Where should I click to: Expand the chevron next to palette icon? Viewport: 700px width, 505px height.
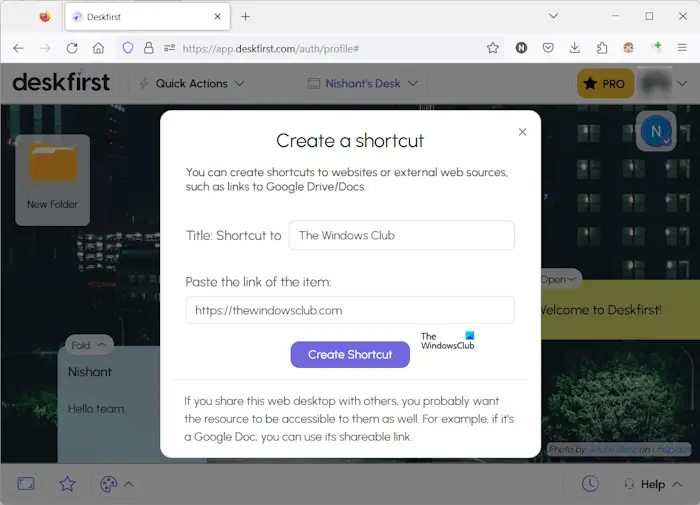coord(129,484)
